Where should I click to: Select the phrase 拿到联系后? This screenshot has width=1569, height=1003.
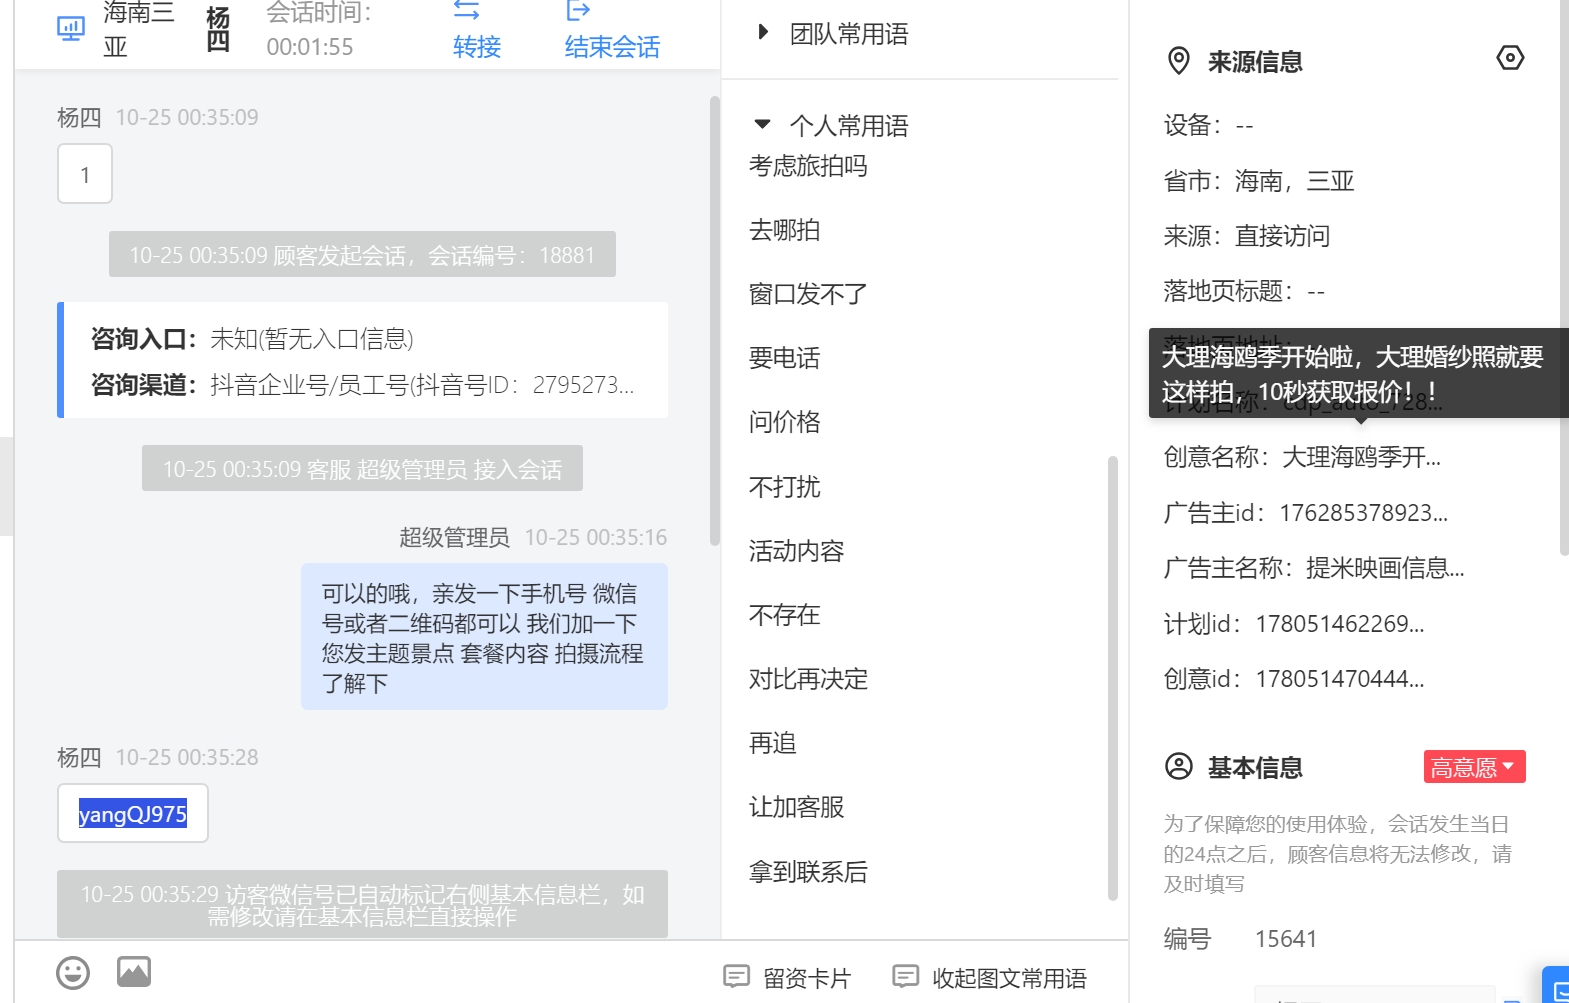(x=808, y=872)
